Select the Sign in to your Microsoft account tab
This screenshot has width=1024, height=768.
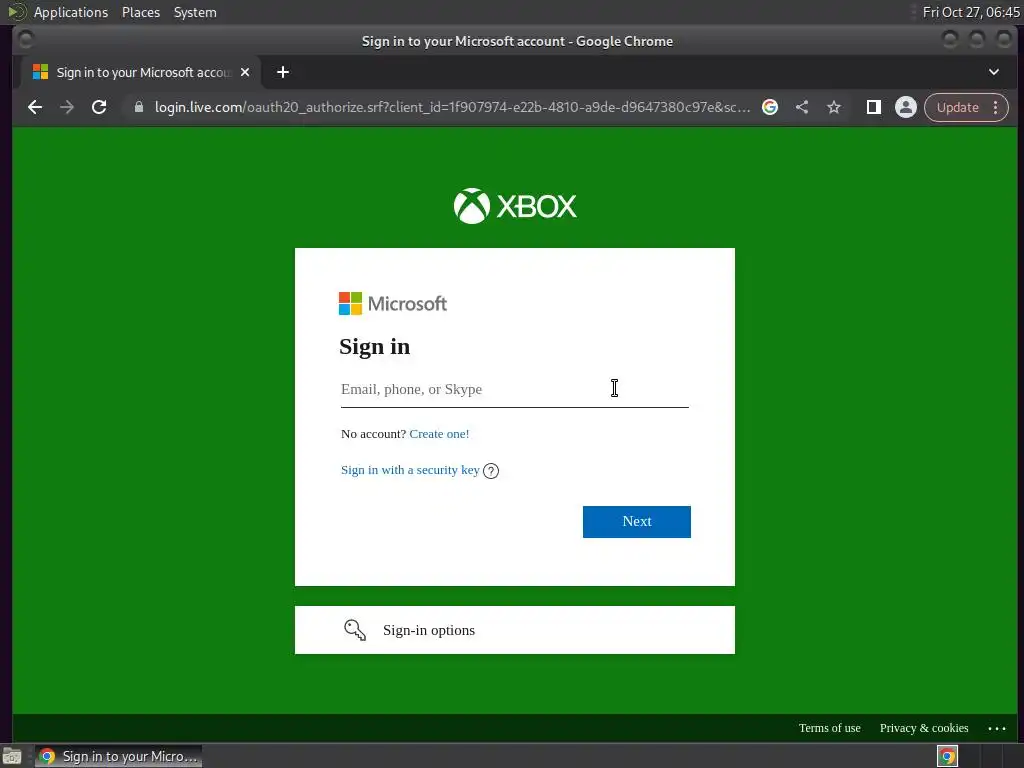pos(142,72)
